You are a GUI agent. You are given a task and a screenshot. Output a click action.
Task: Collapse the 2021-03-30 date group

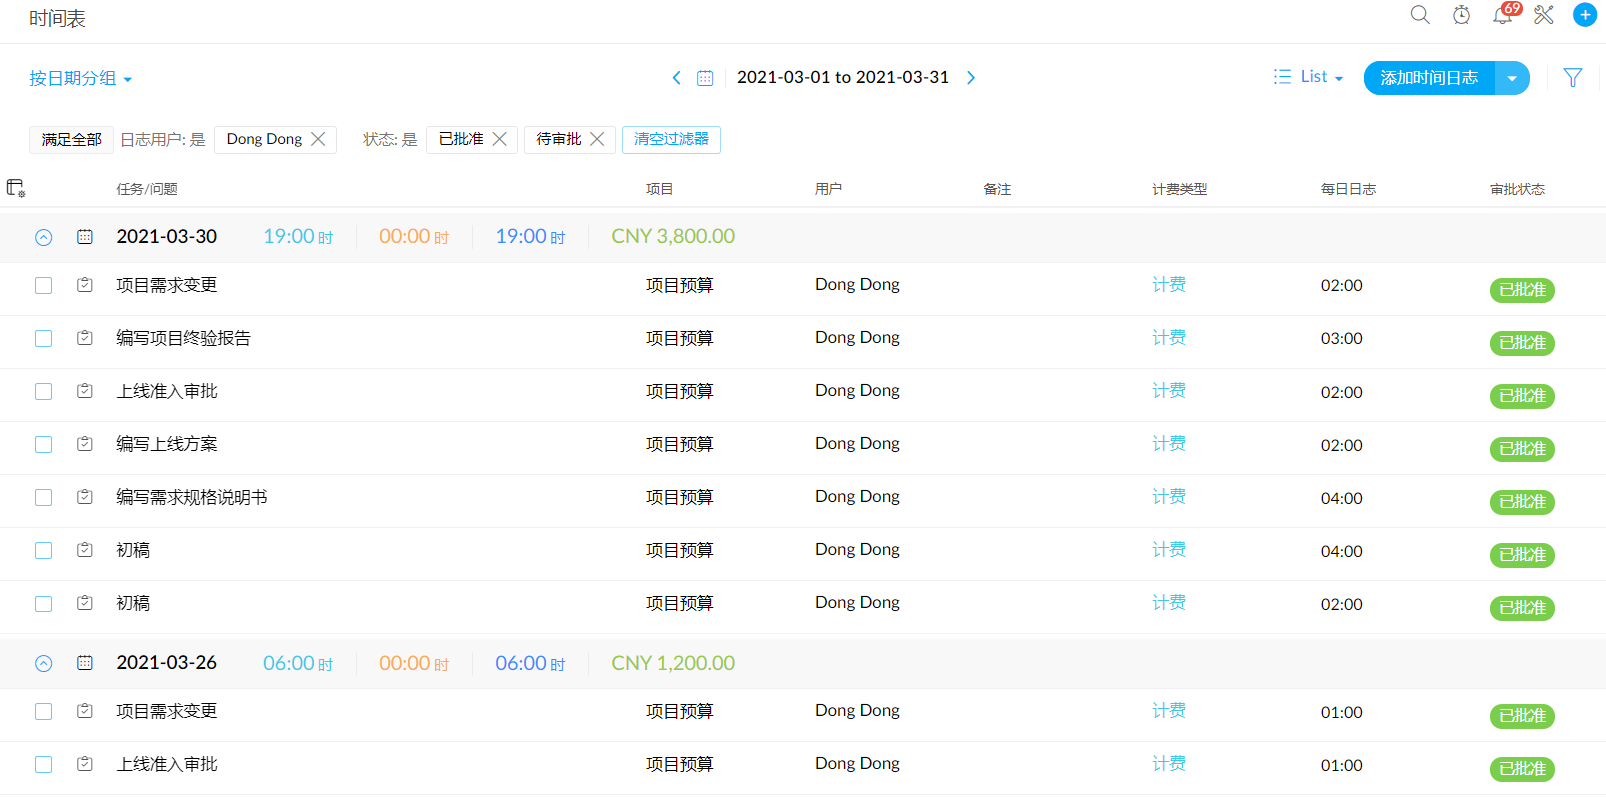coord(43,237)
